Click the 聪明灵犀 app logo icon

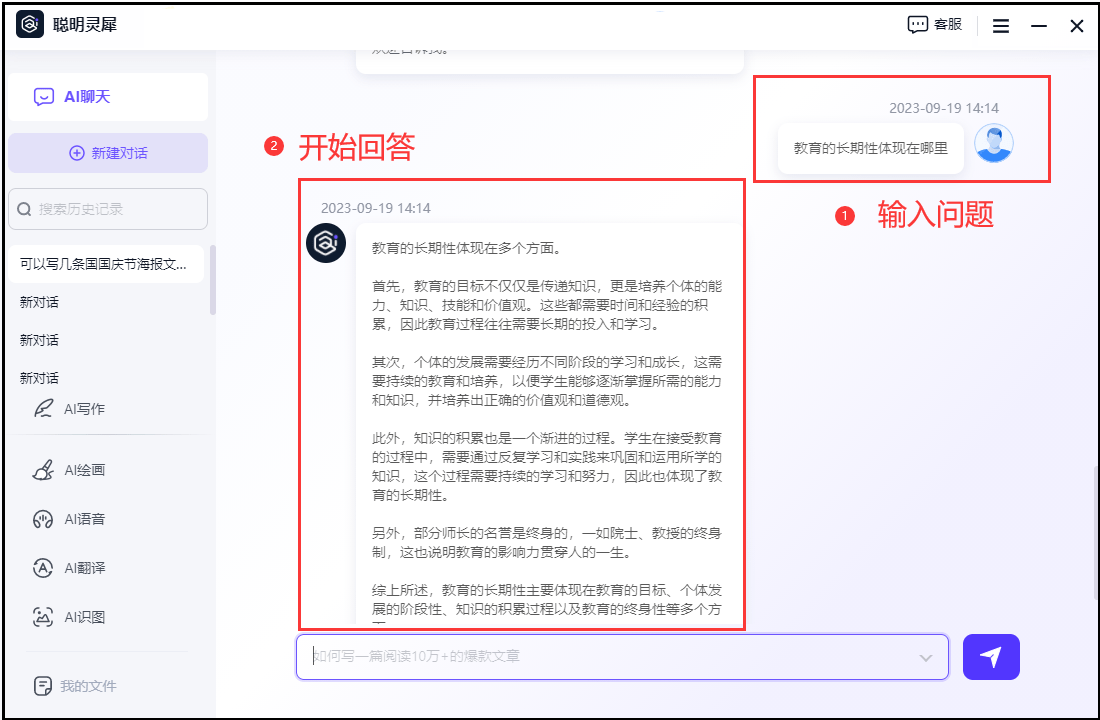coord(30,25)
